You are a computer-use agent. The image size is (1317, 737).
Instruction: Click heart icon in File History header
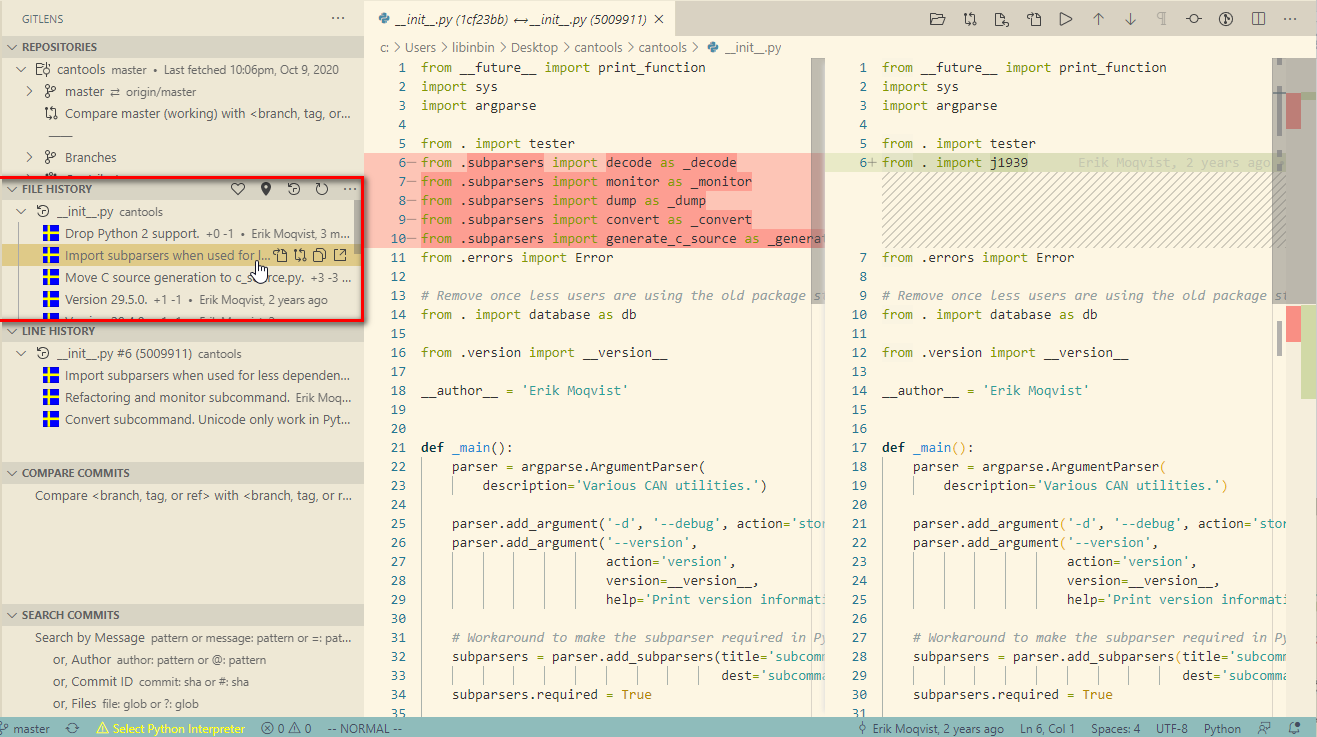pyautogui.click(x=238, y=189)
